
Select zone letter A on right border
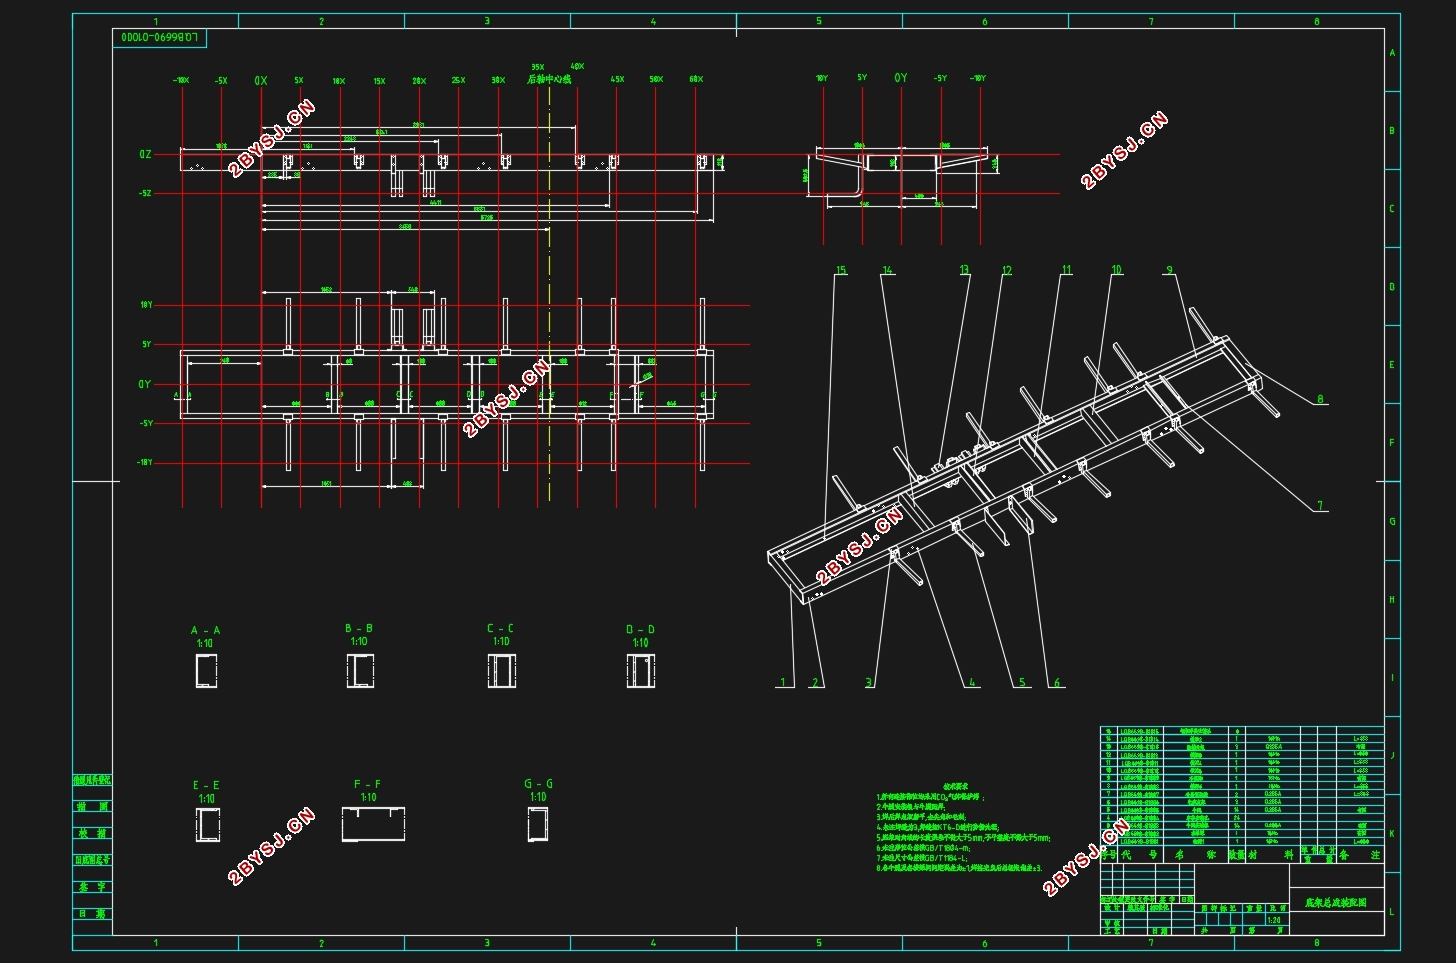(x=1392, y=53)
